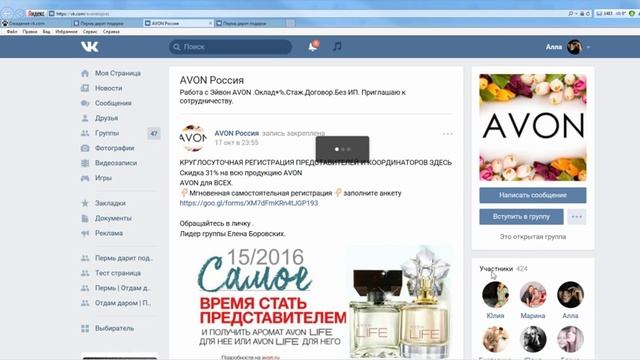This screenshot has height=360, width=640.
Task: Click the 47 counter beside Группы
Action: pyautogui.click(x=154, y=133)
